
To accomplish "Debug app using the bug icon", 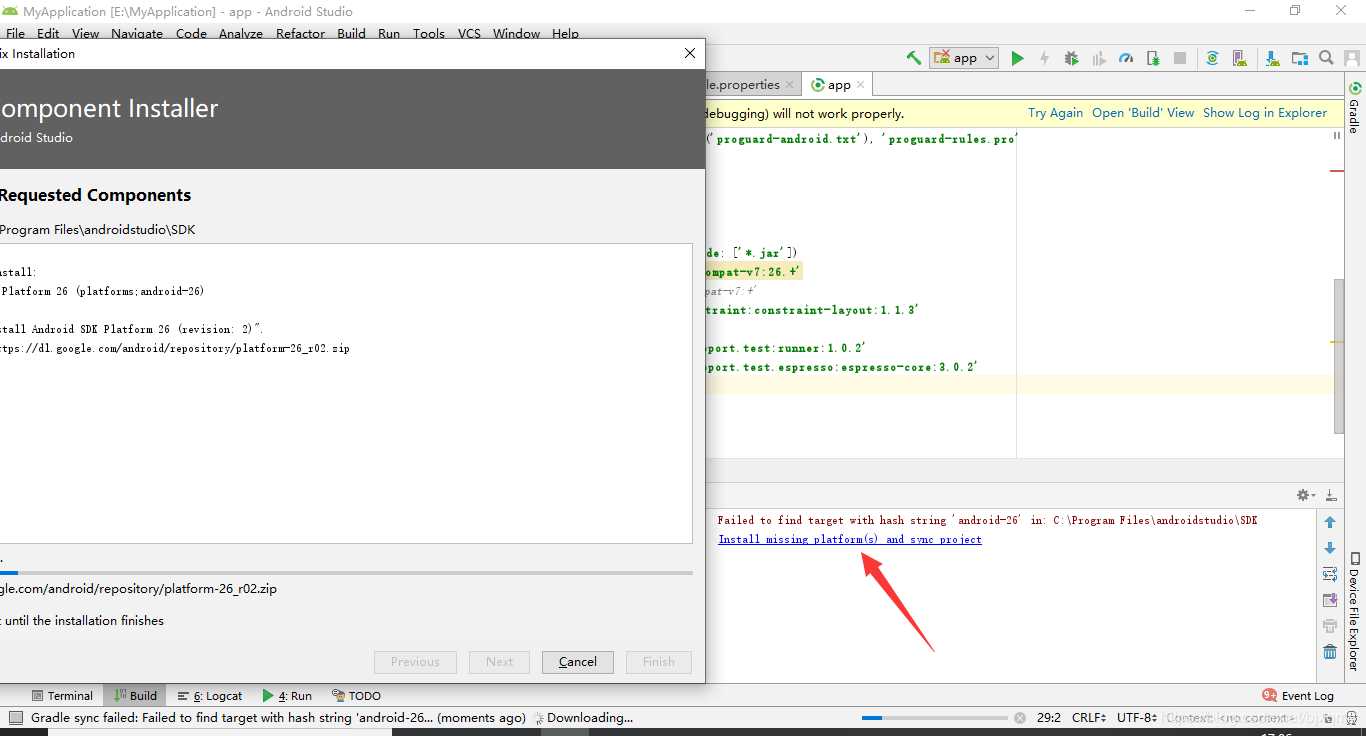I will [x=1072, y=58].
